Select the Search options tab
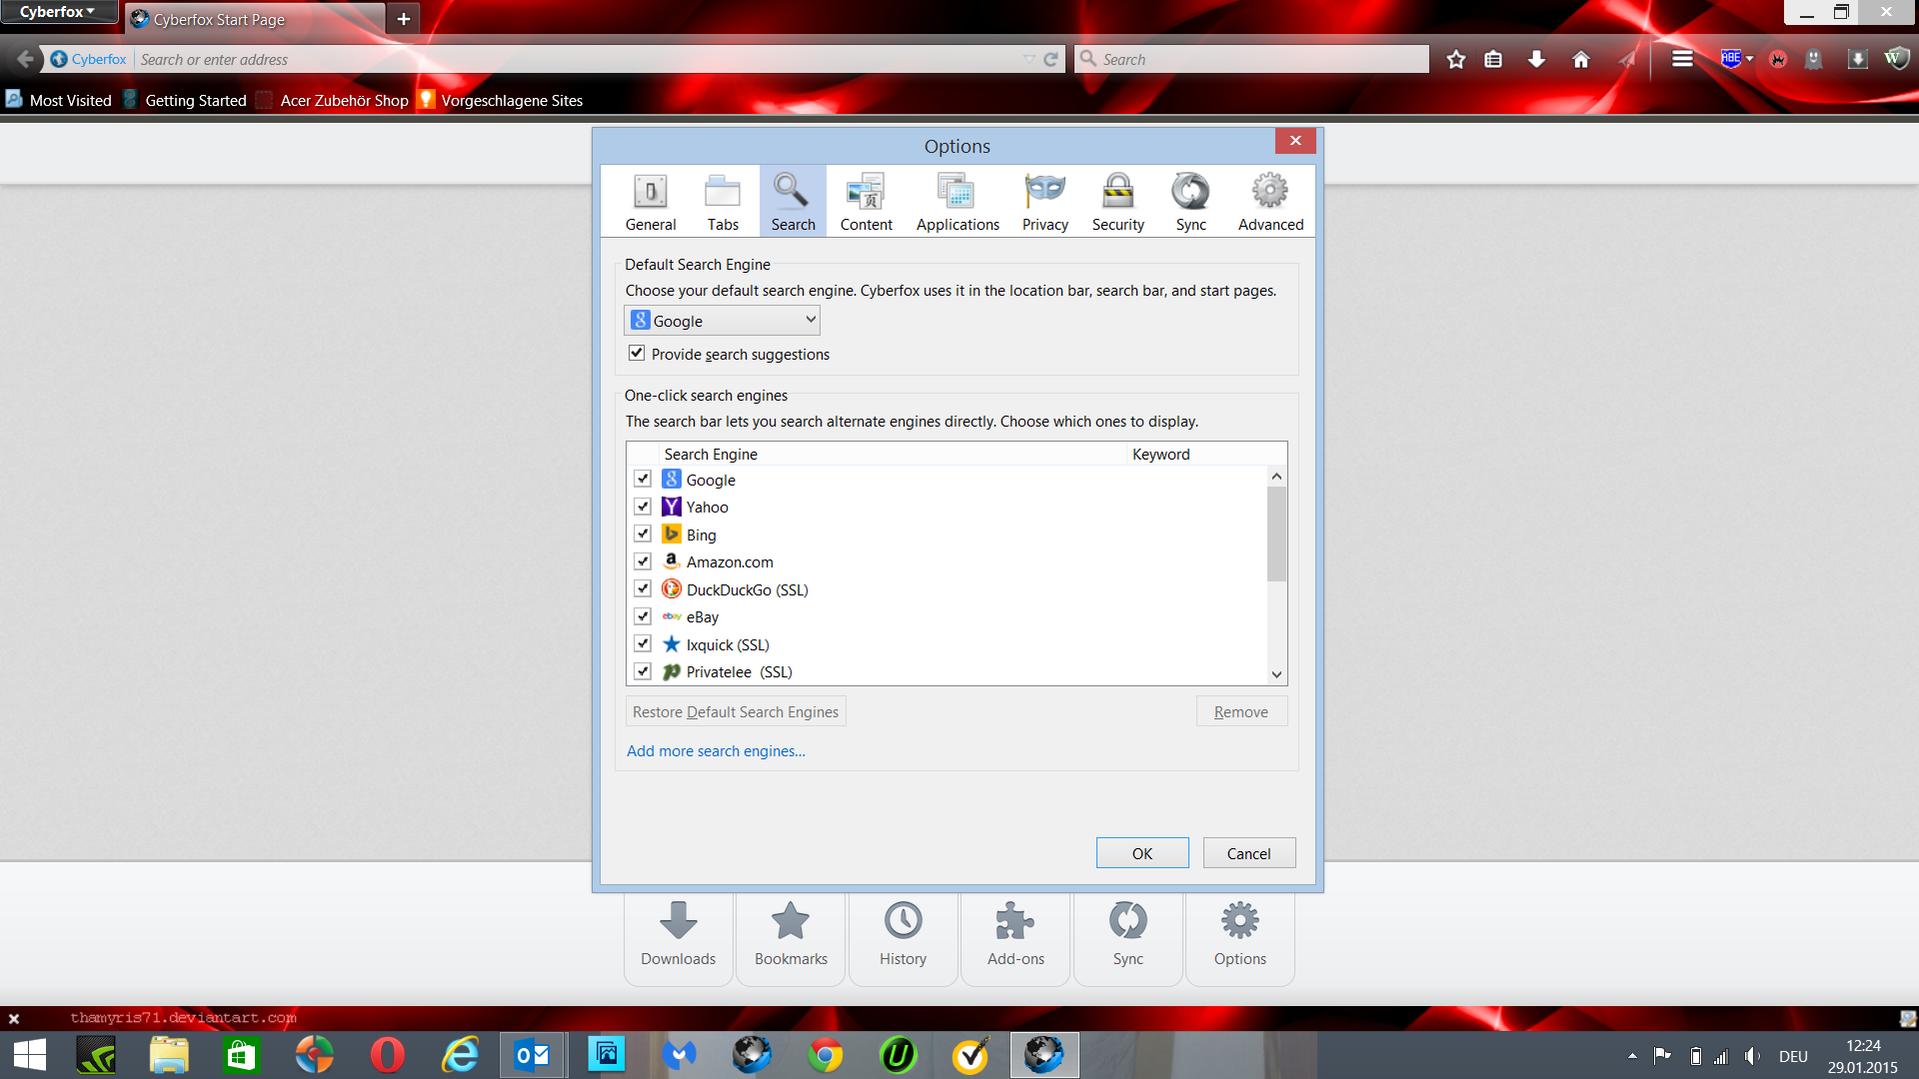Screen dimensions: 1919x1079 [x=793, y=201]
